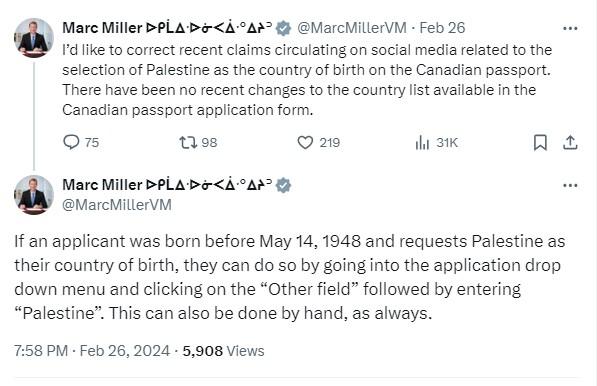Bookmark the first Marc Miller tweet
This screenshot has width=597, height=386.
pos(540,143)
